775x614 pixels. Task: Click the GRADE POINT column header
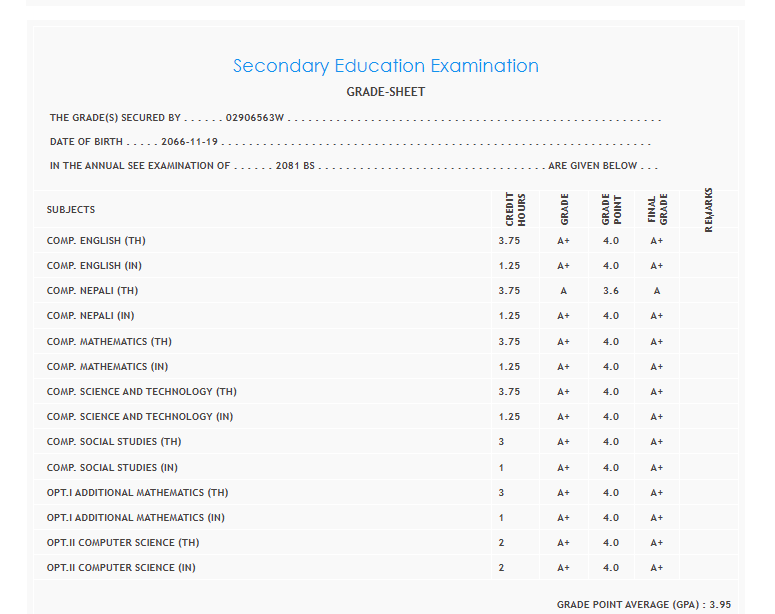(611, 210)
